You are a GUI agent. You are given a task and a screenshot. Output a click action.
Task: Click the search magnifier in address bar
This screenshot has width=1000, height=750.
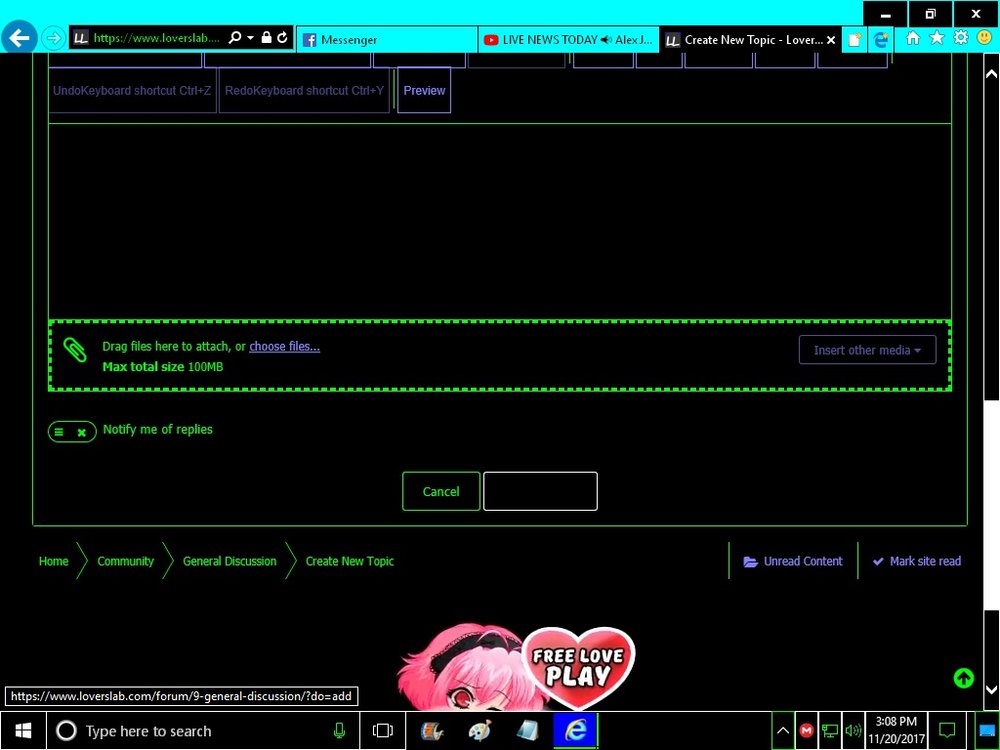pyautogui.click(x=235, y=38)
